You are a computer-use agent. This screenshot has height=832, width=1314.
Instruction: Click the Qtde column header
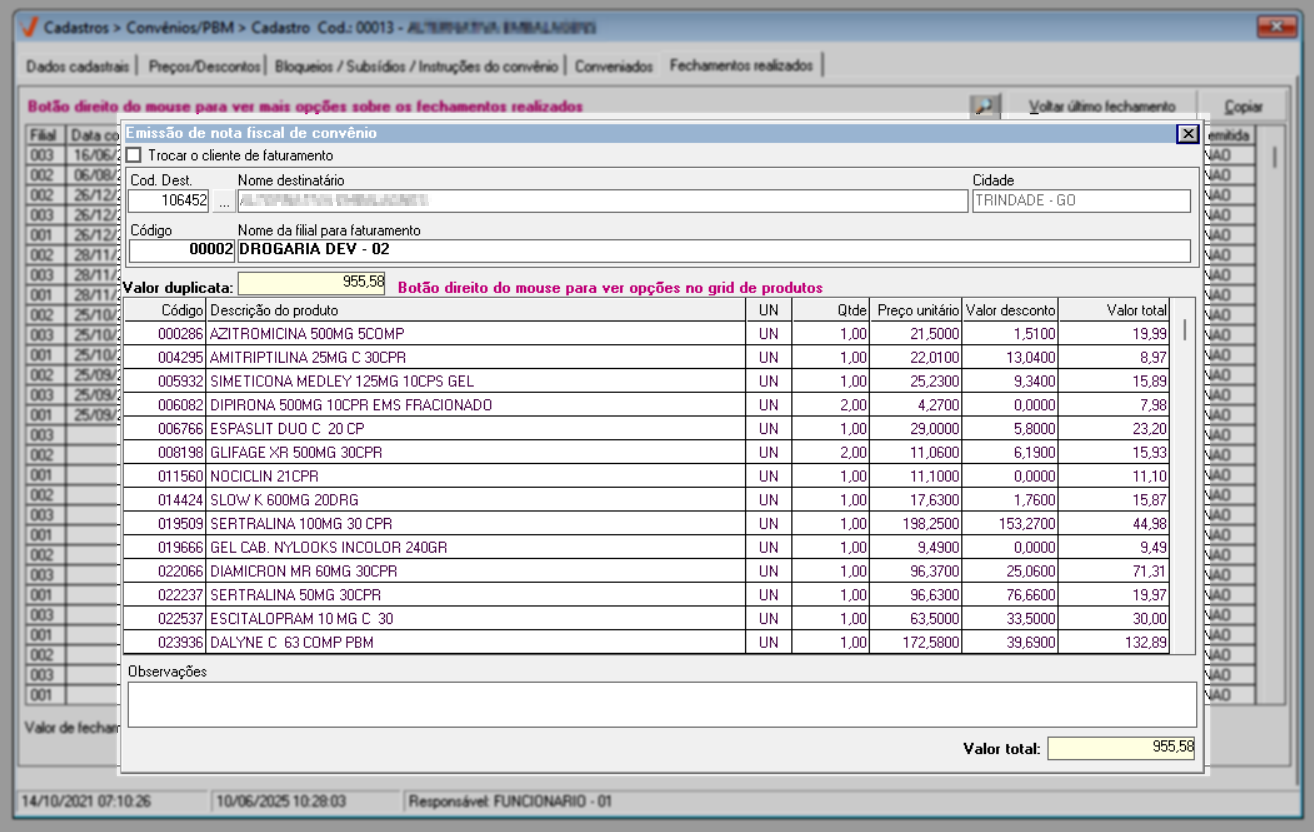coord(830,310)
